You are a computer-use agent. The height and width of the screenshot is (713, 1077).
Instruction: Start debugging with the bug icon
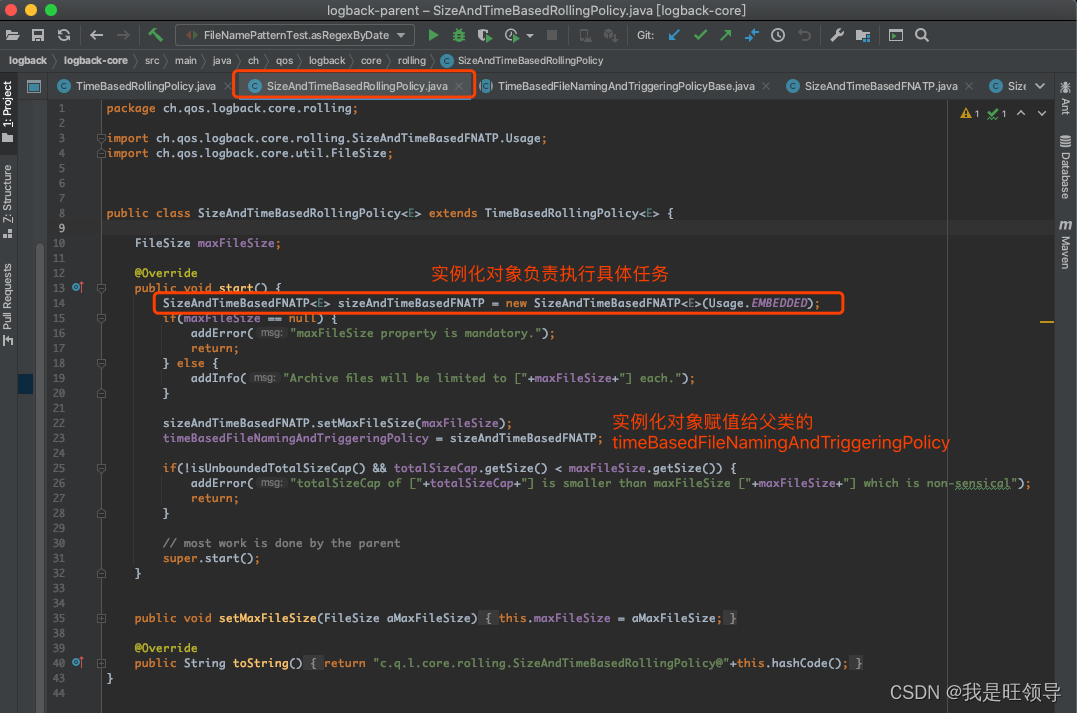point(459,35)
